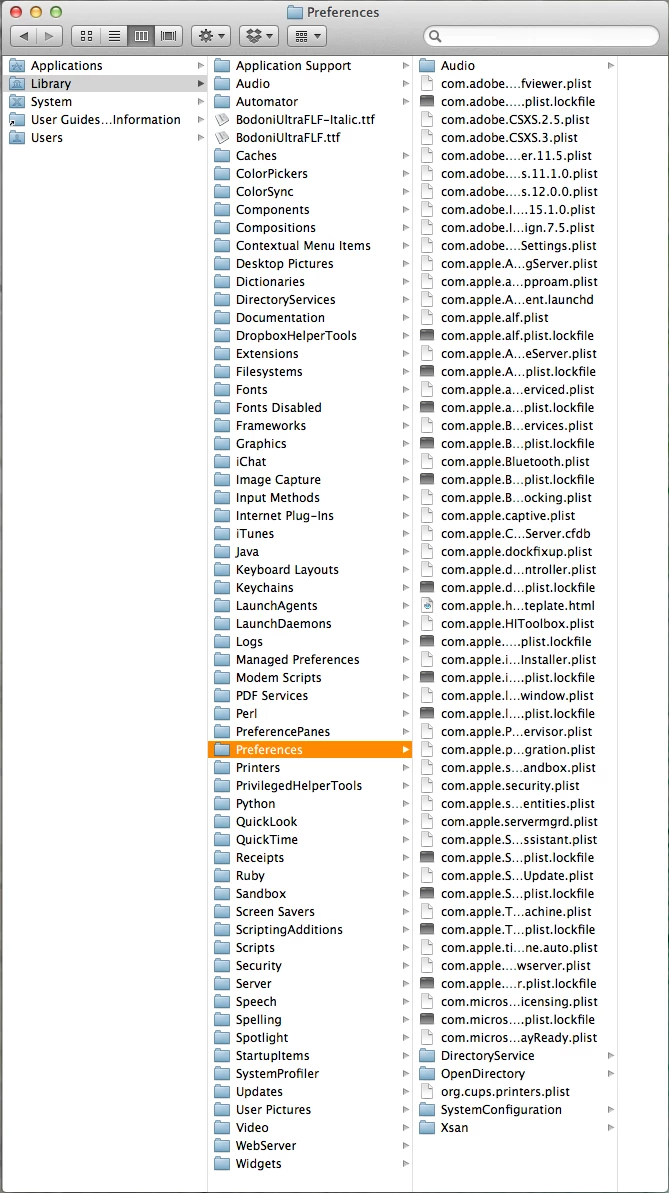Select com.apple.alf.plist.lockfile icon
The height and width of the screenshot is (1193, 669).
tap(427, 336)
